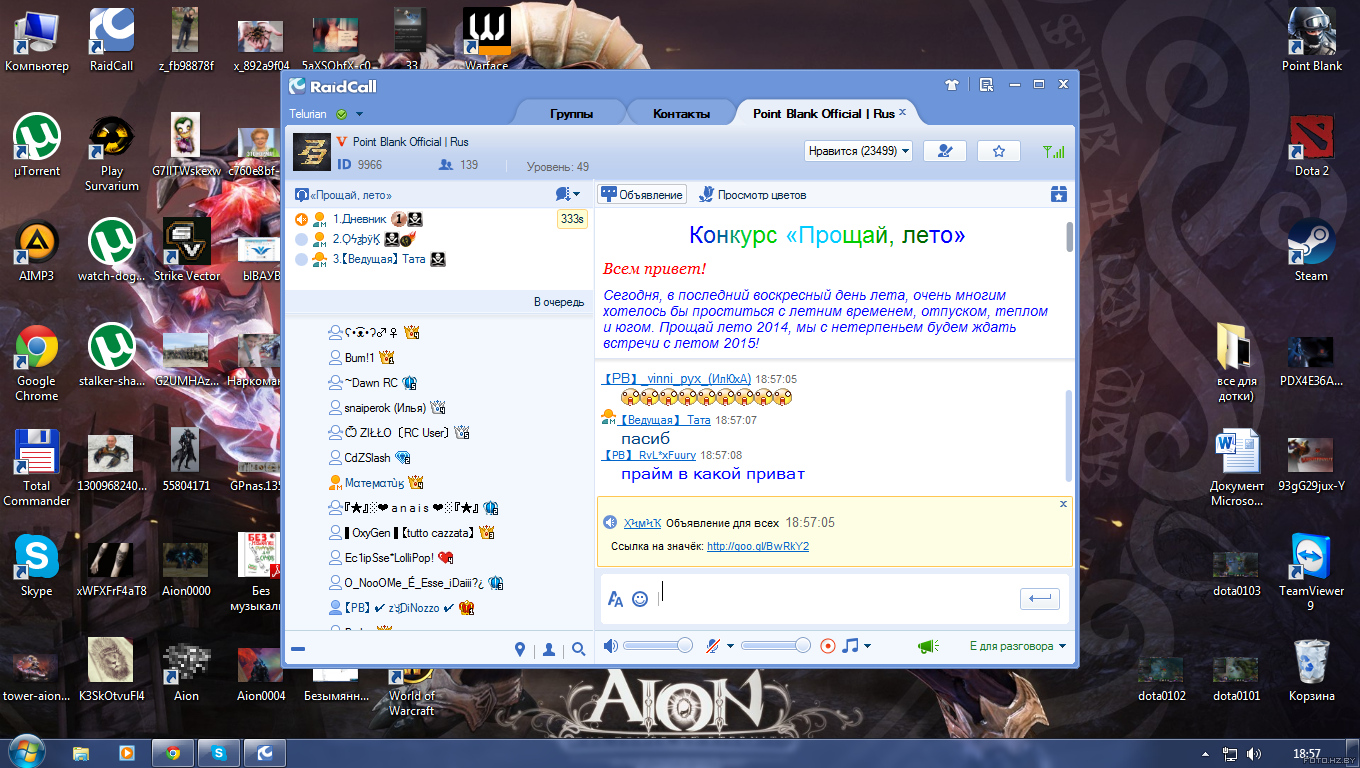This screenshot has width=1360, height=768.
Task: Collapse the member list with minus icon
Action: coord(298,649)
